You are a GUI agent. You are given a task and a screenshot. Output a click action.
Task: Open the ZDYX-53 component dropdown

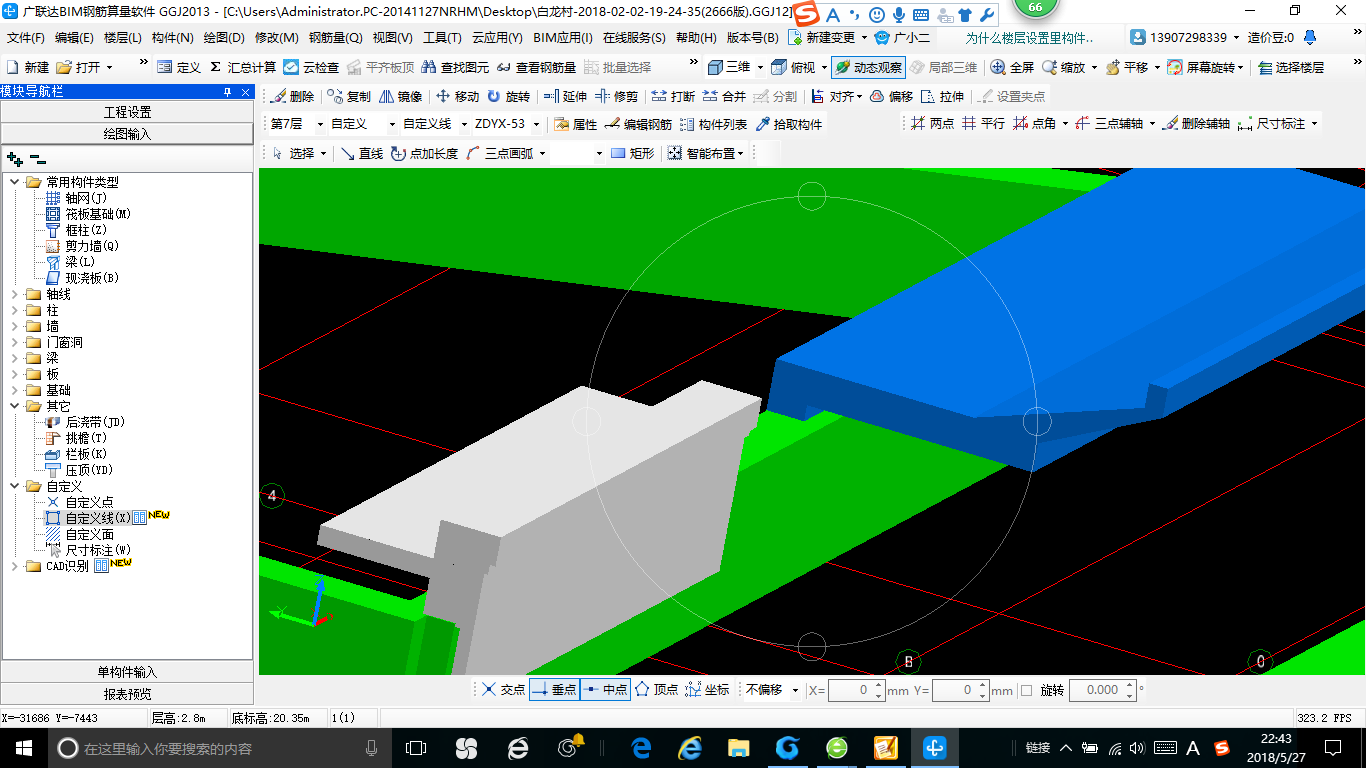(x=537, y=125)
